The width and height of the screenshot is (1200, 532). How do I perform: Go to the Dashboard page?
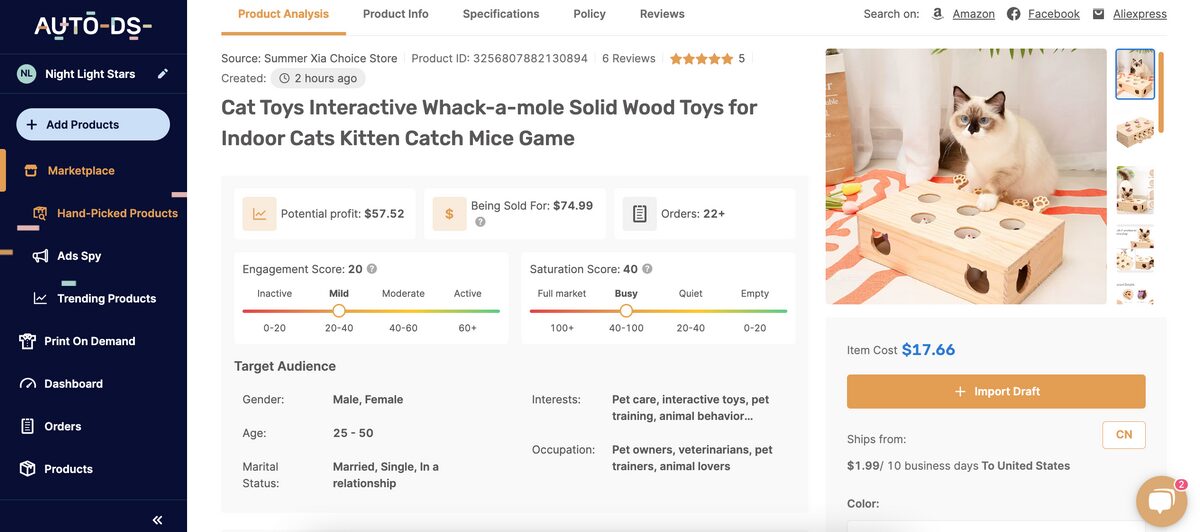(x=73, y=384)
